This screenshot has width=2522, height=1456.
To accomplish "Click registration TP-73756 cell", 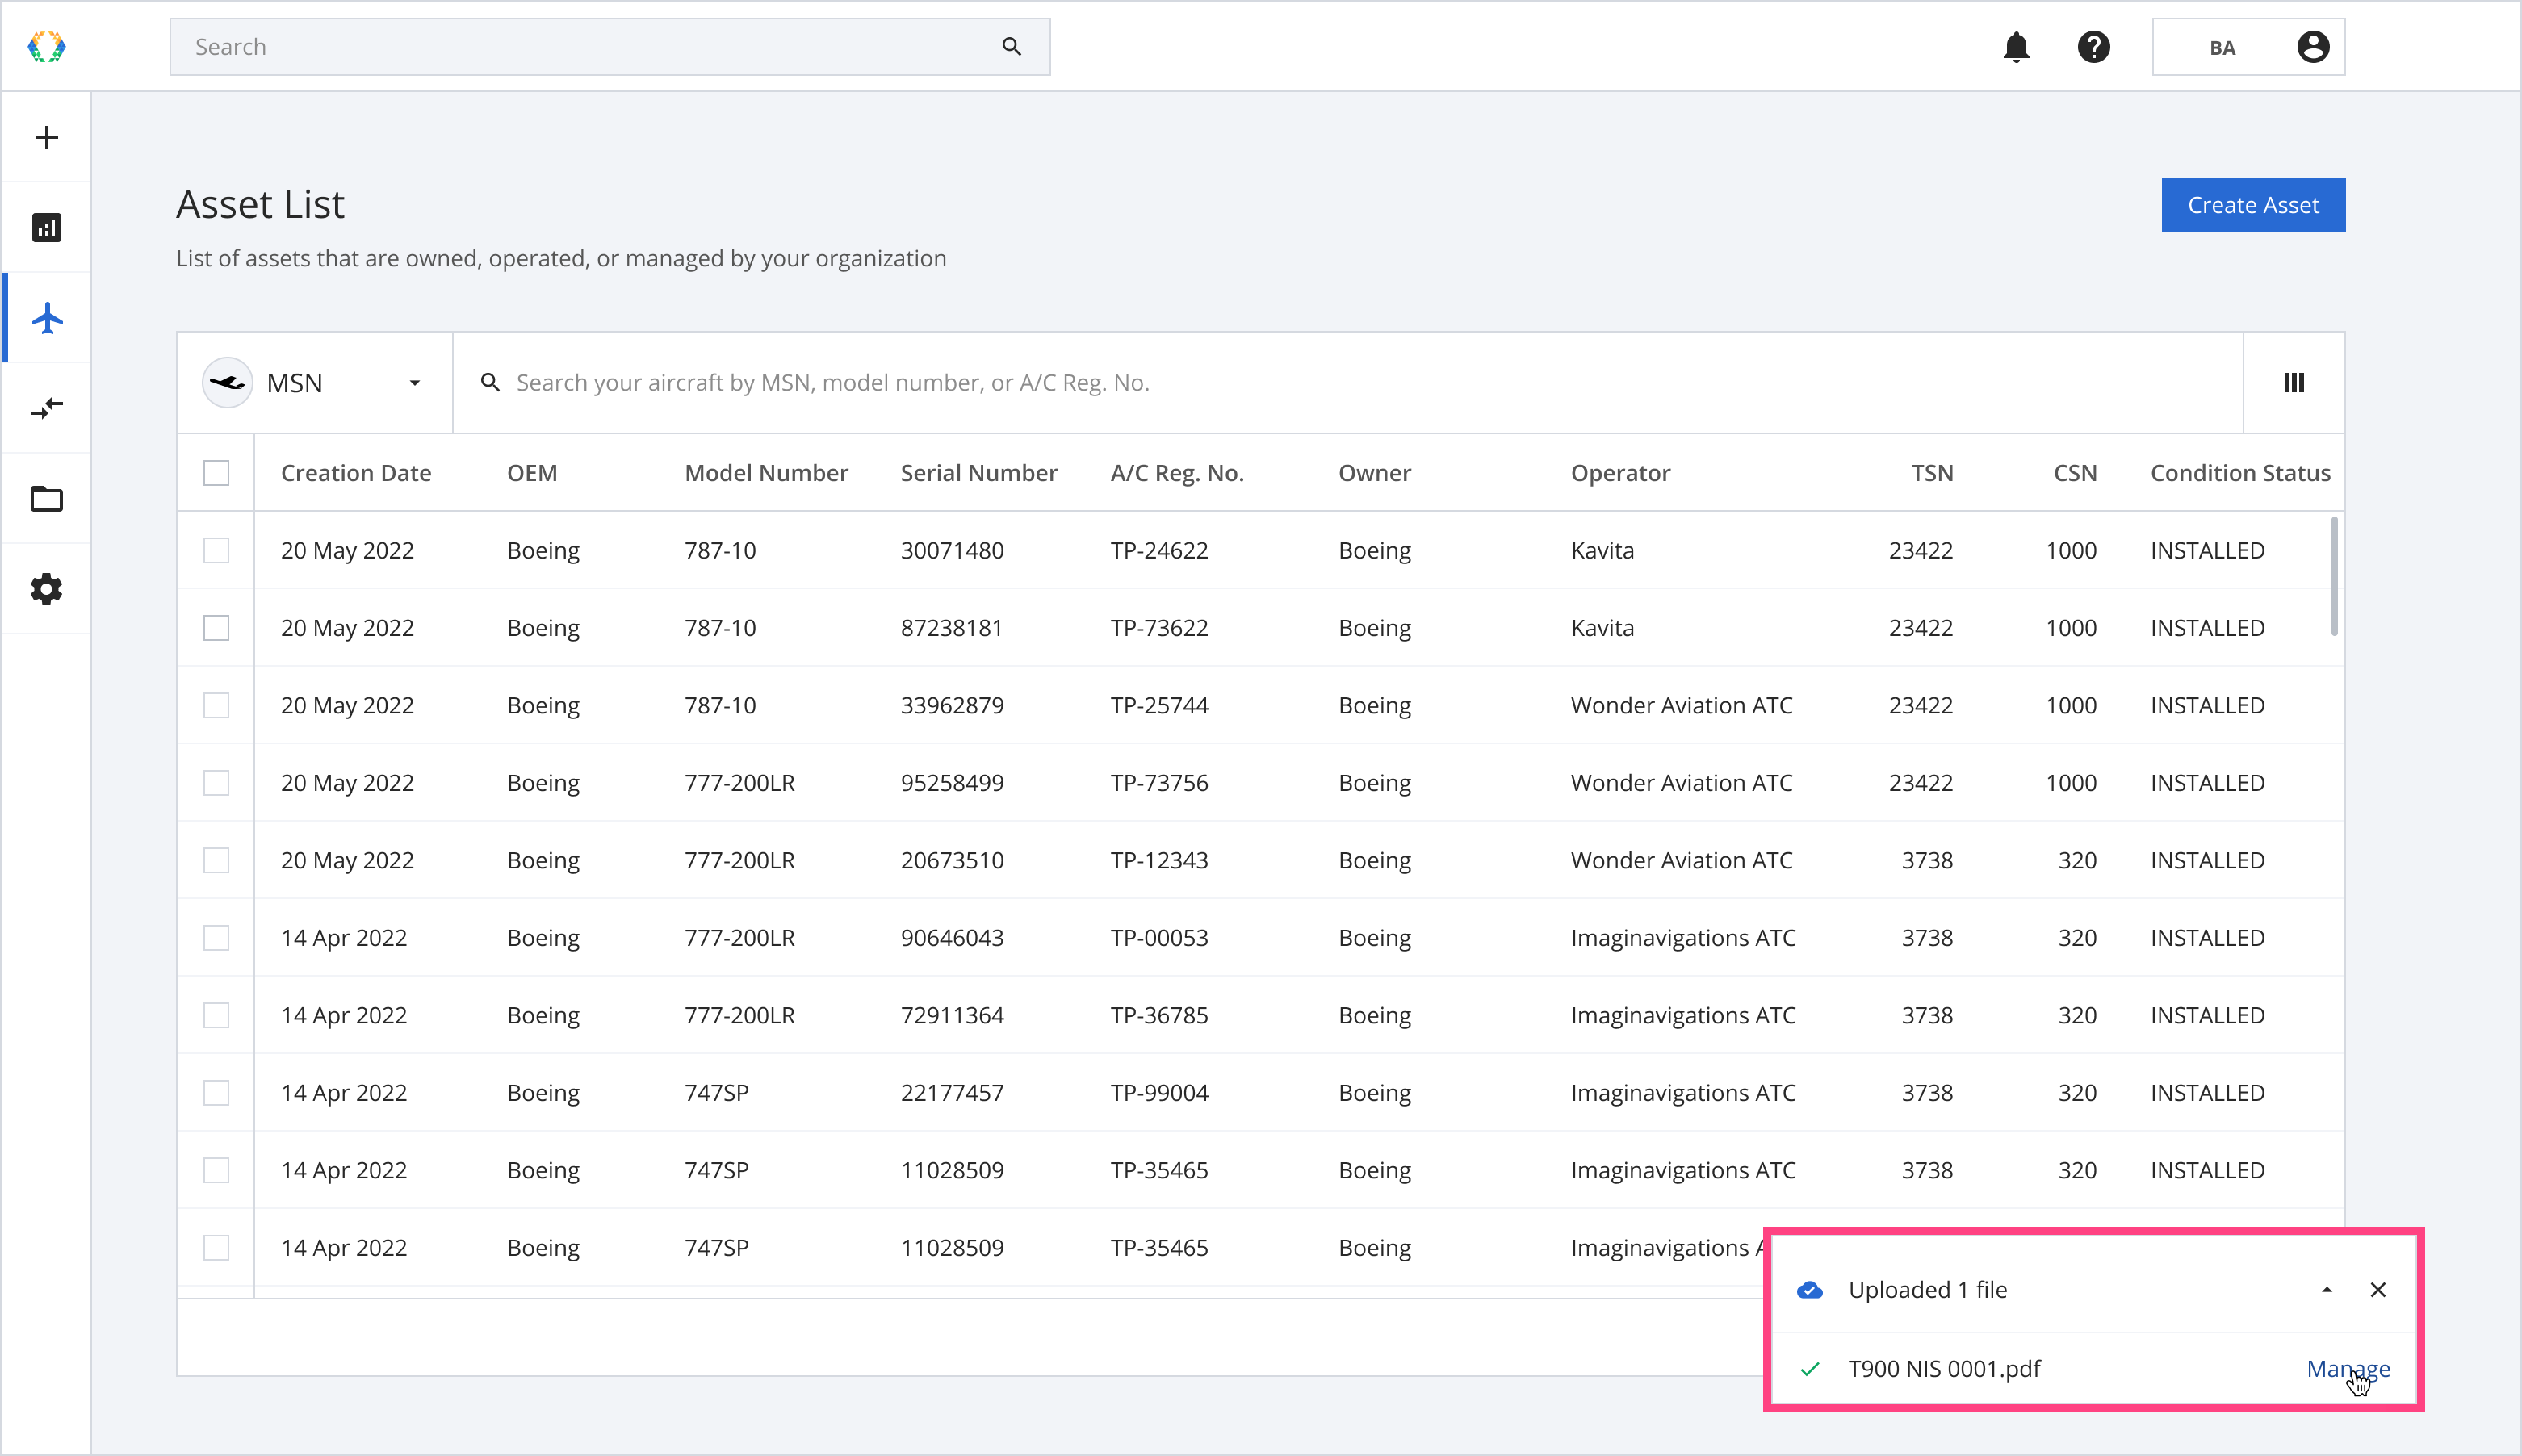I will click(x=1159, y=783).
